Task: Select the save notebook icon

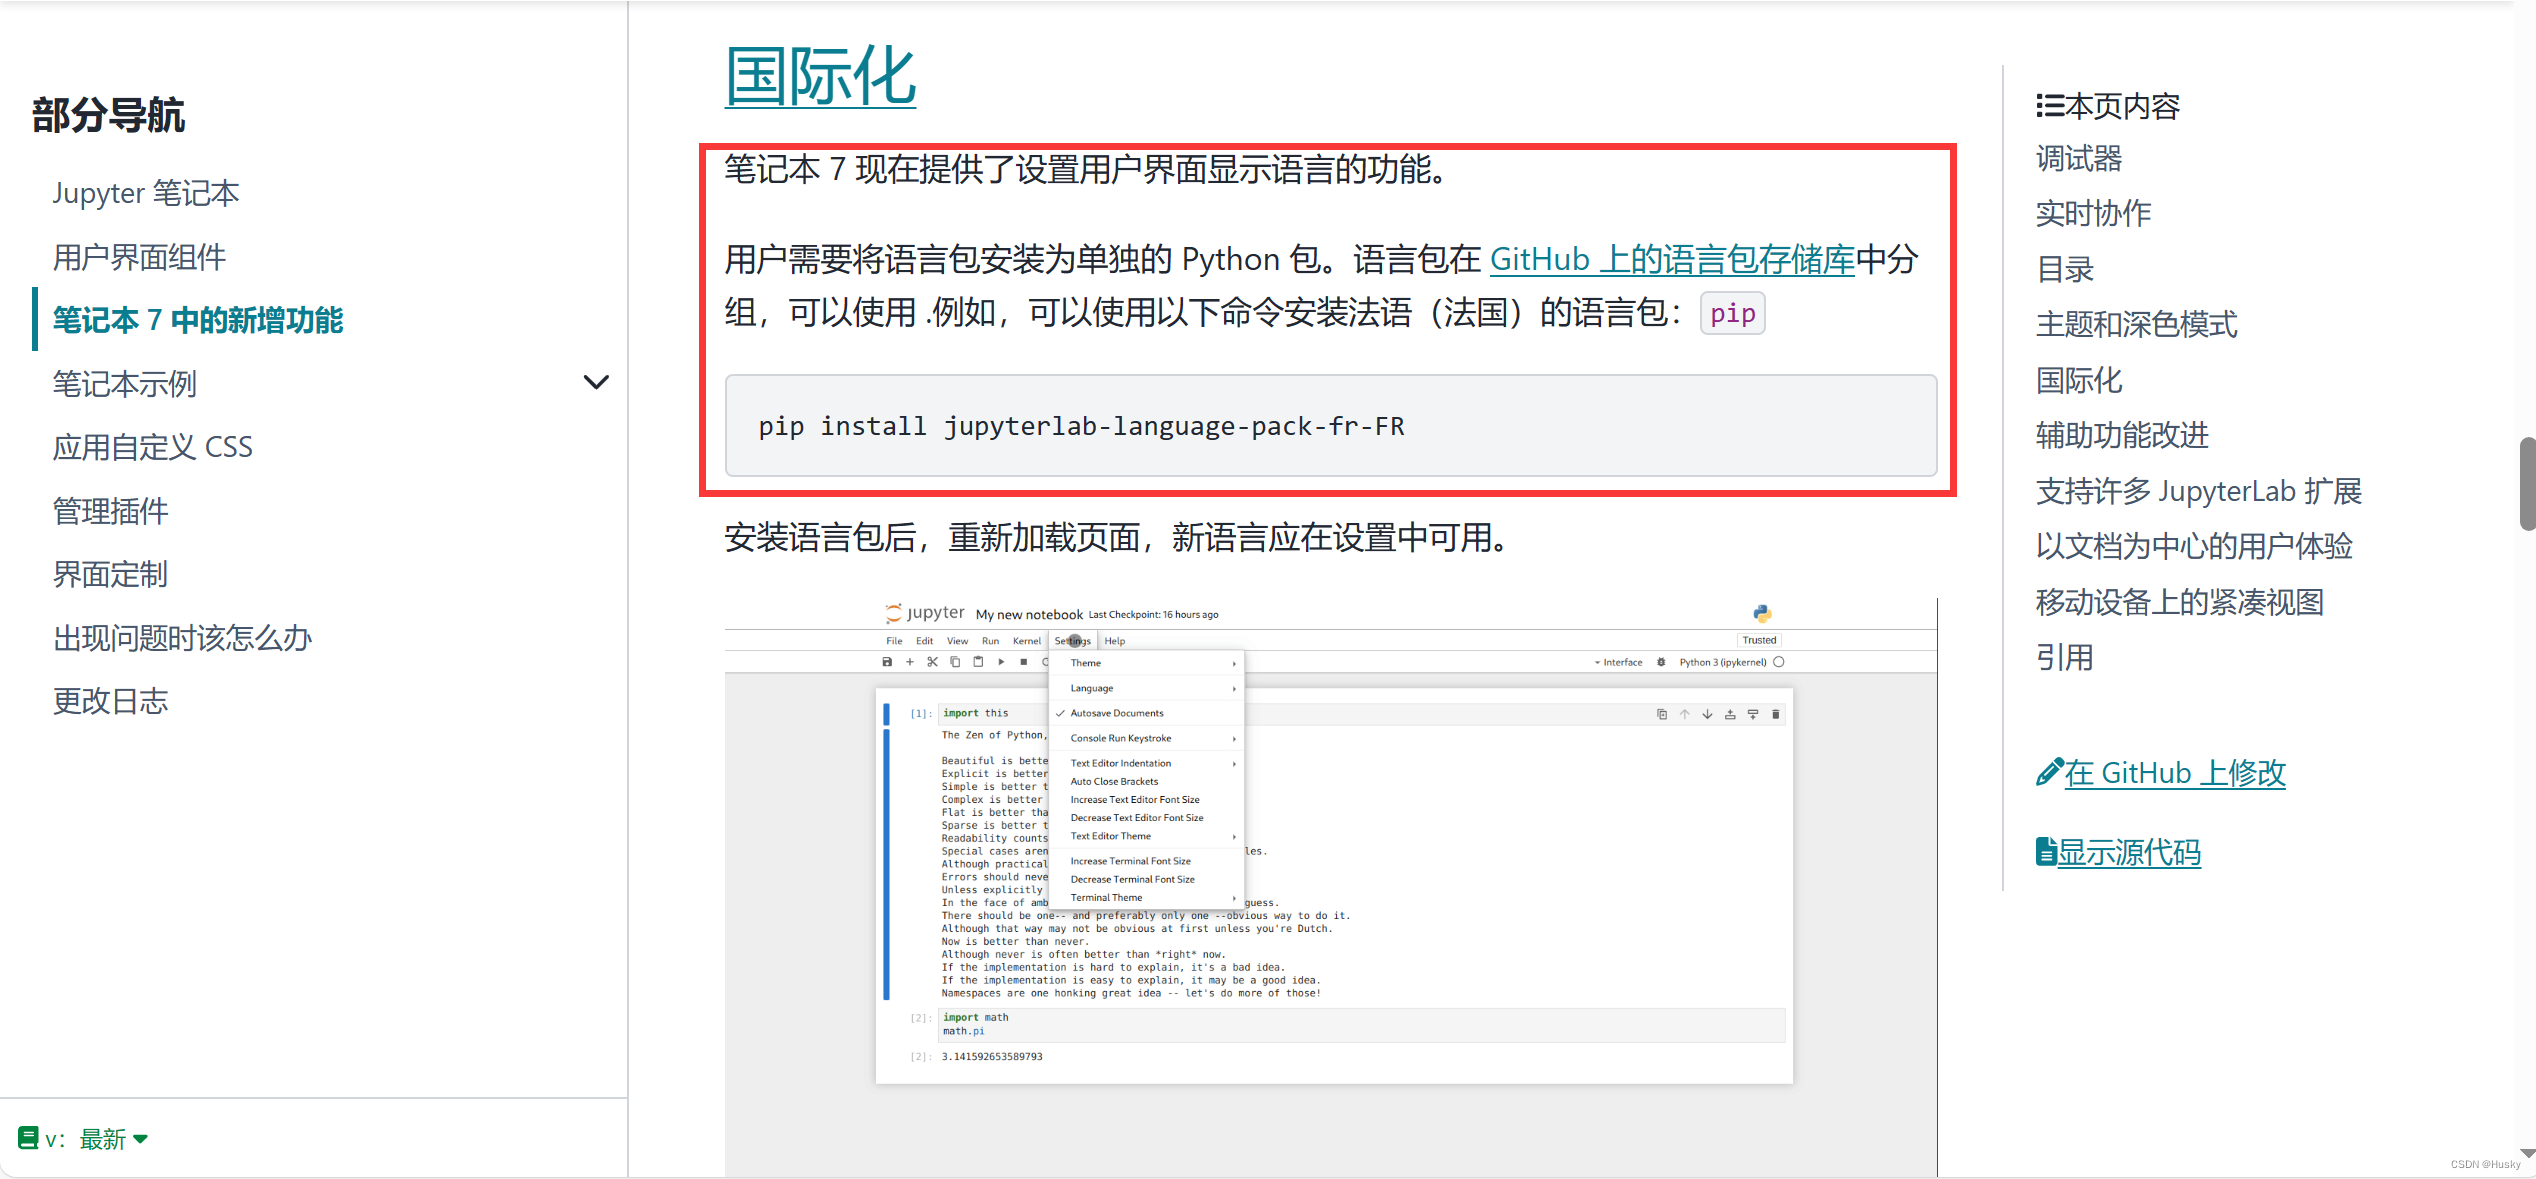Action: pos(888,662)
